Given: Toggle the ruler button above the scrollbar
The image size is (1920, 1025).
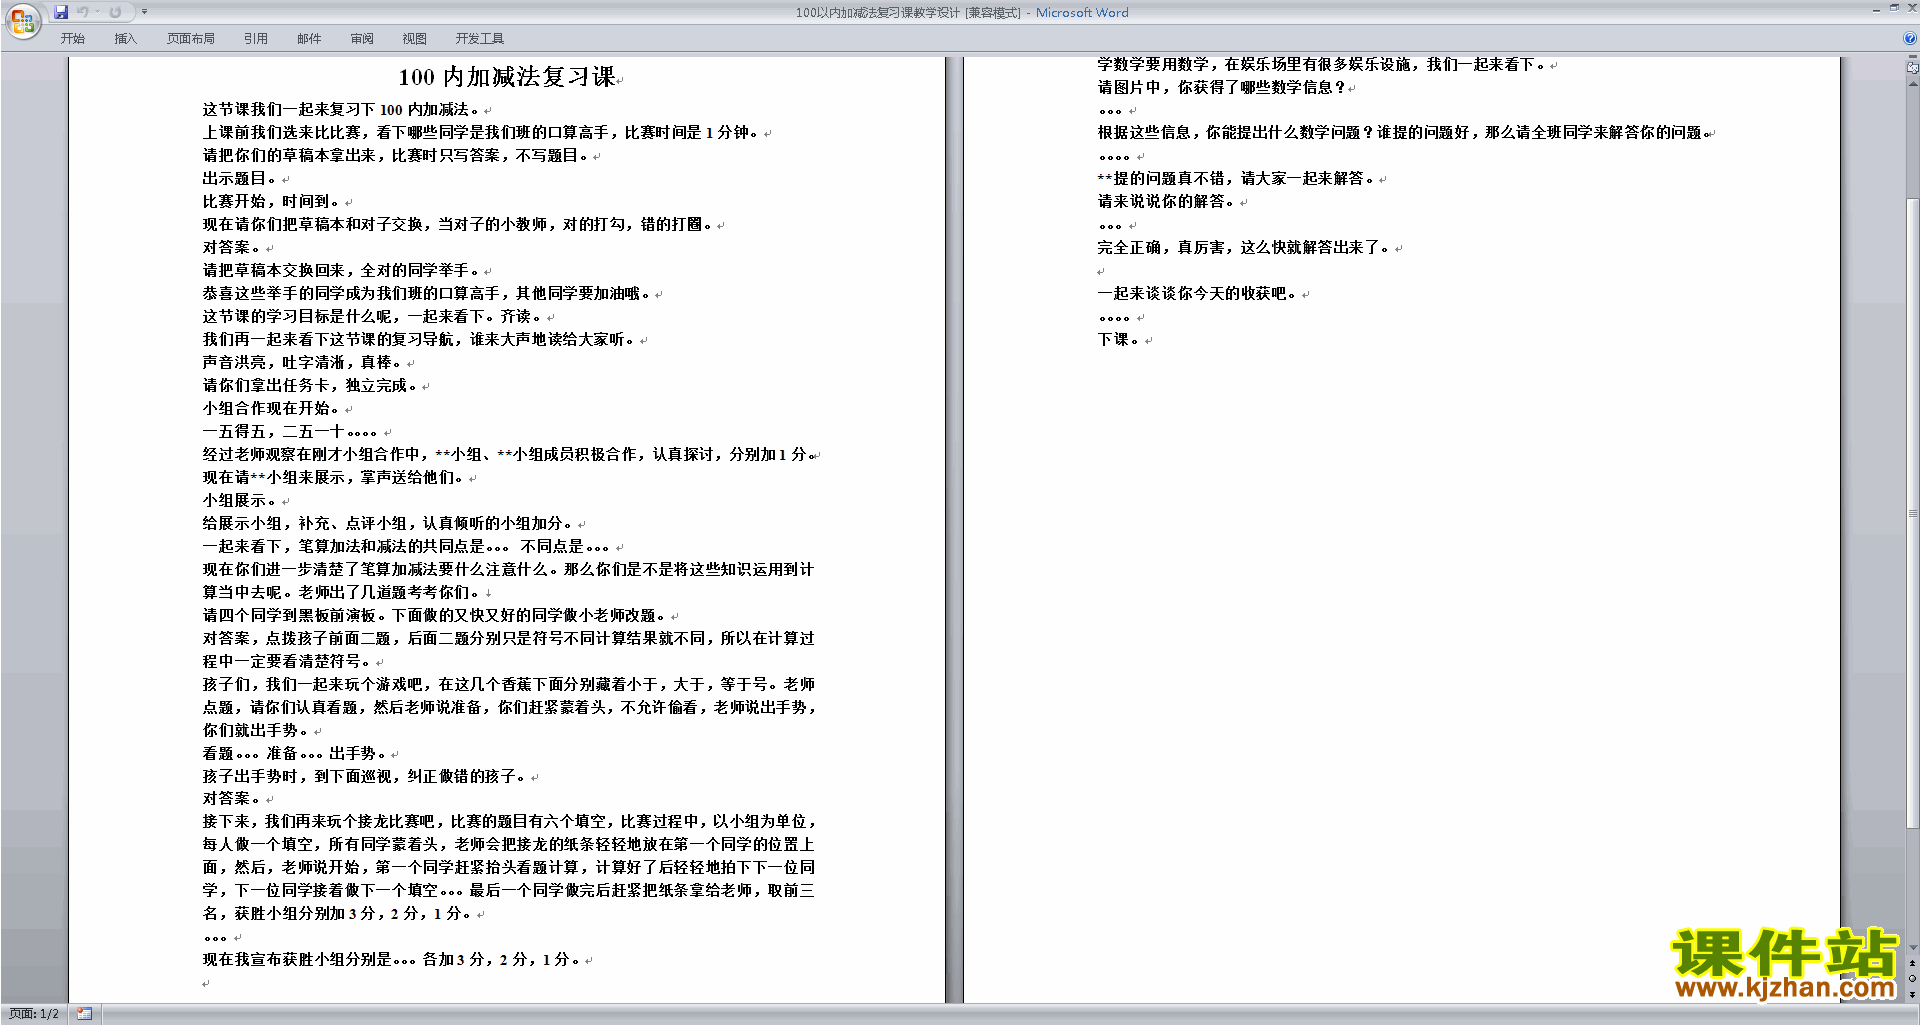Looking at the screenshot, I should coord(1912,68).
